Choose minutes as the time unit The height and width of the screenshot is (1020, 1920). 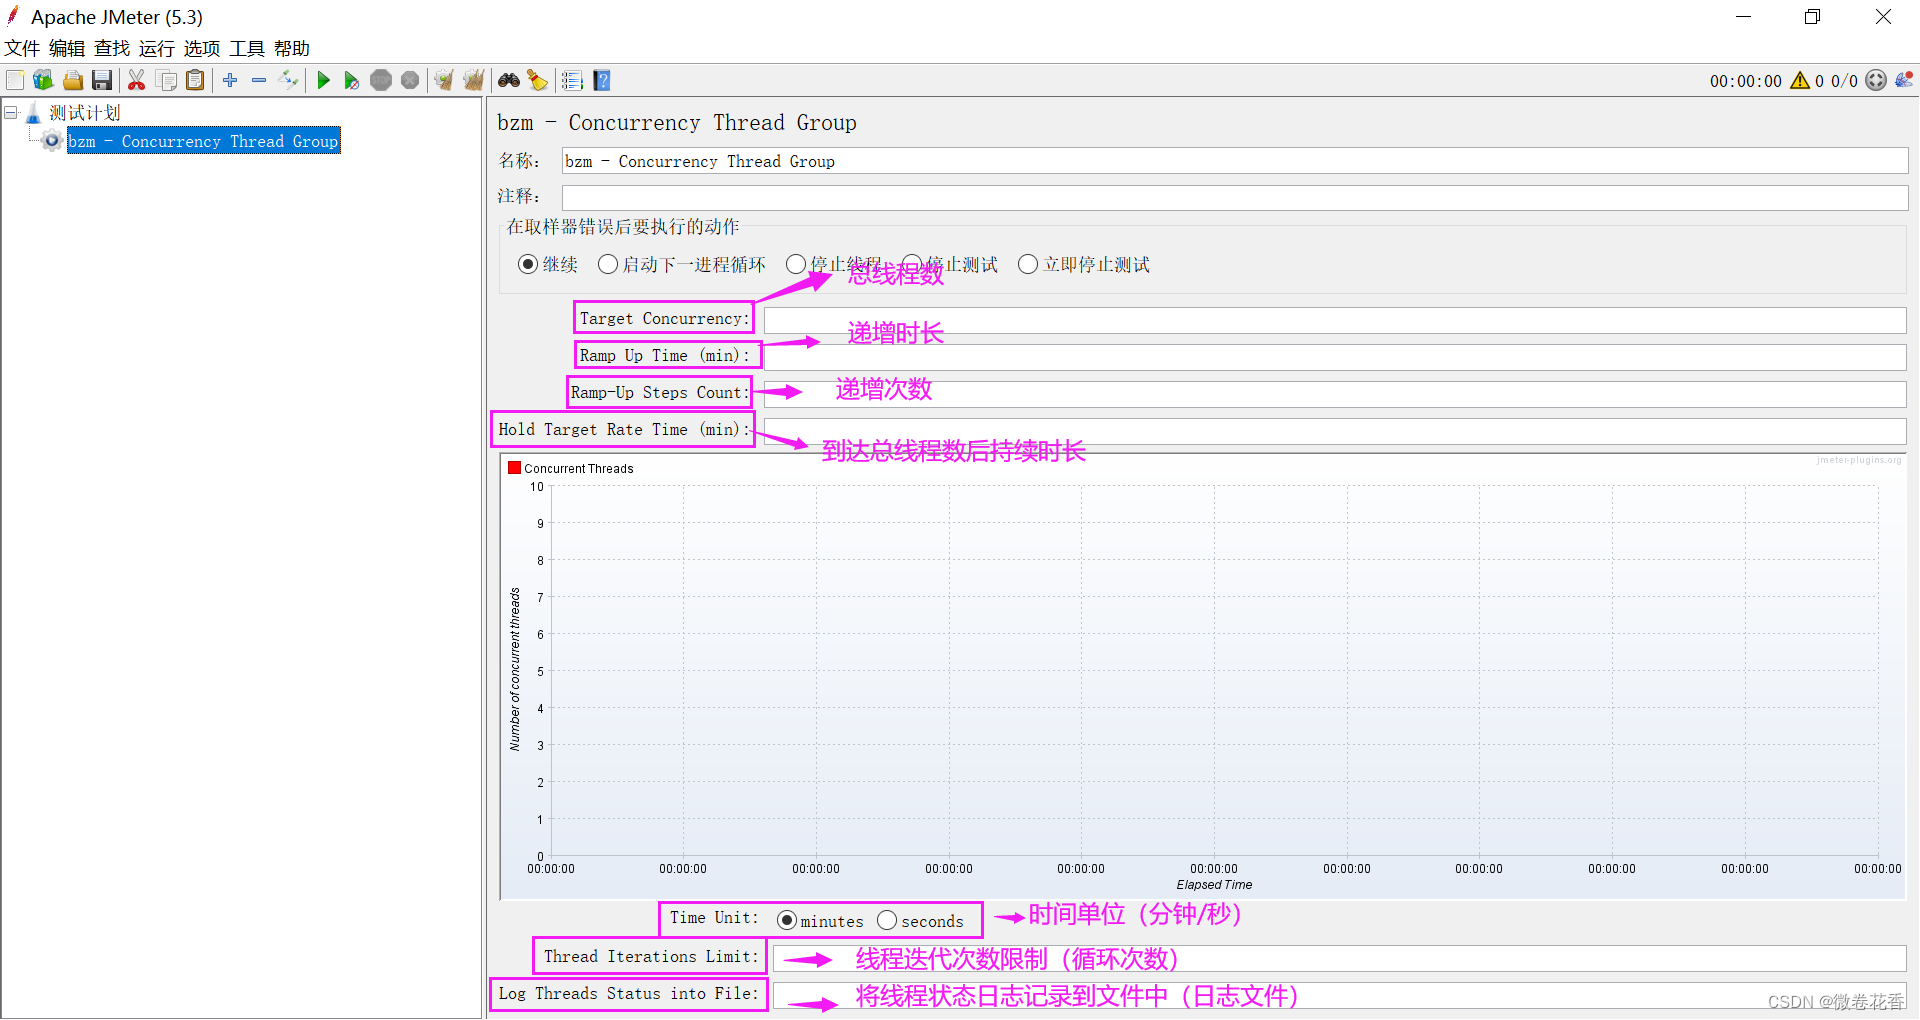[787, 920]
